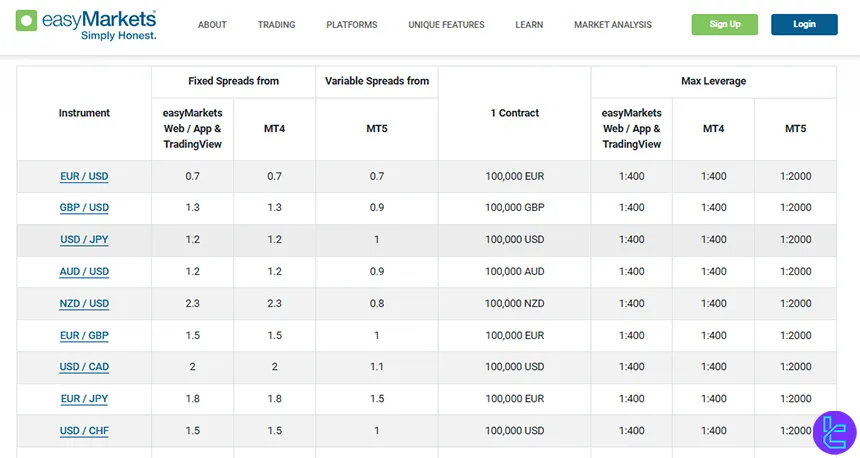Image resolution: width=860 pixels, height=458 pixels.
Task: Click the 1 Contract column header
Action: pos(514,113)
